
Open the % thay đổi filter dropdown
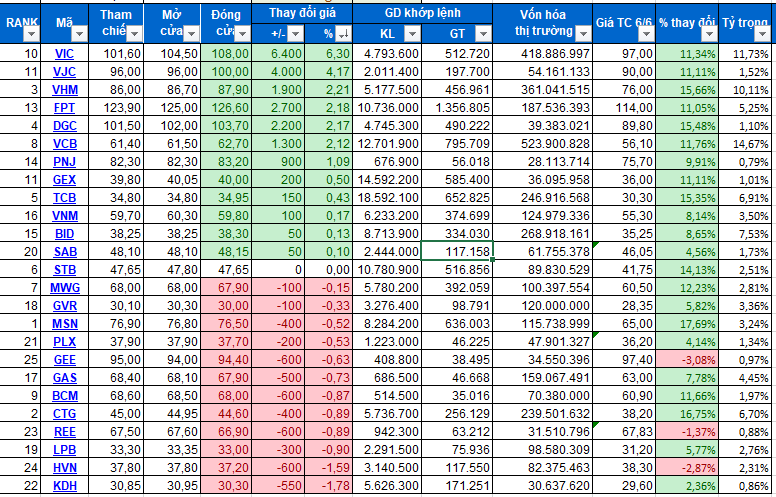[709, 34]
